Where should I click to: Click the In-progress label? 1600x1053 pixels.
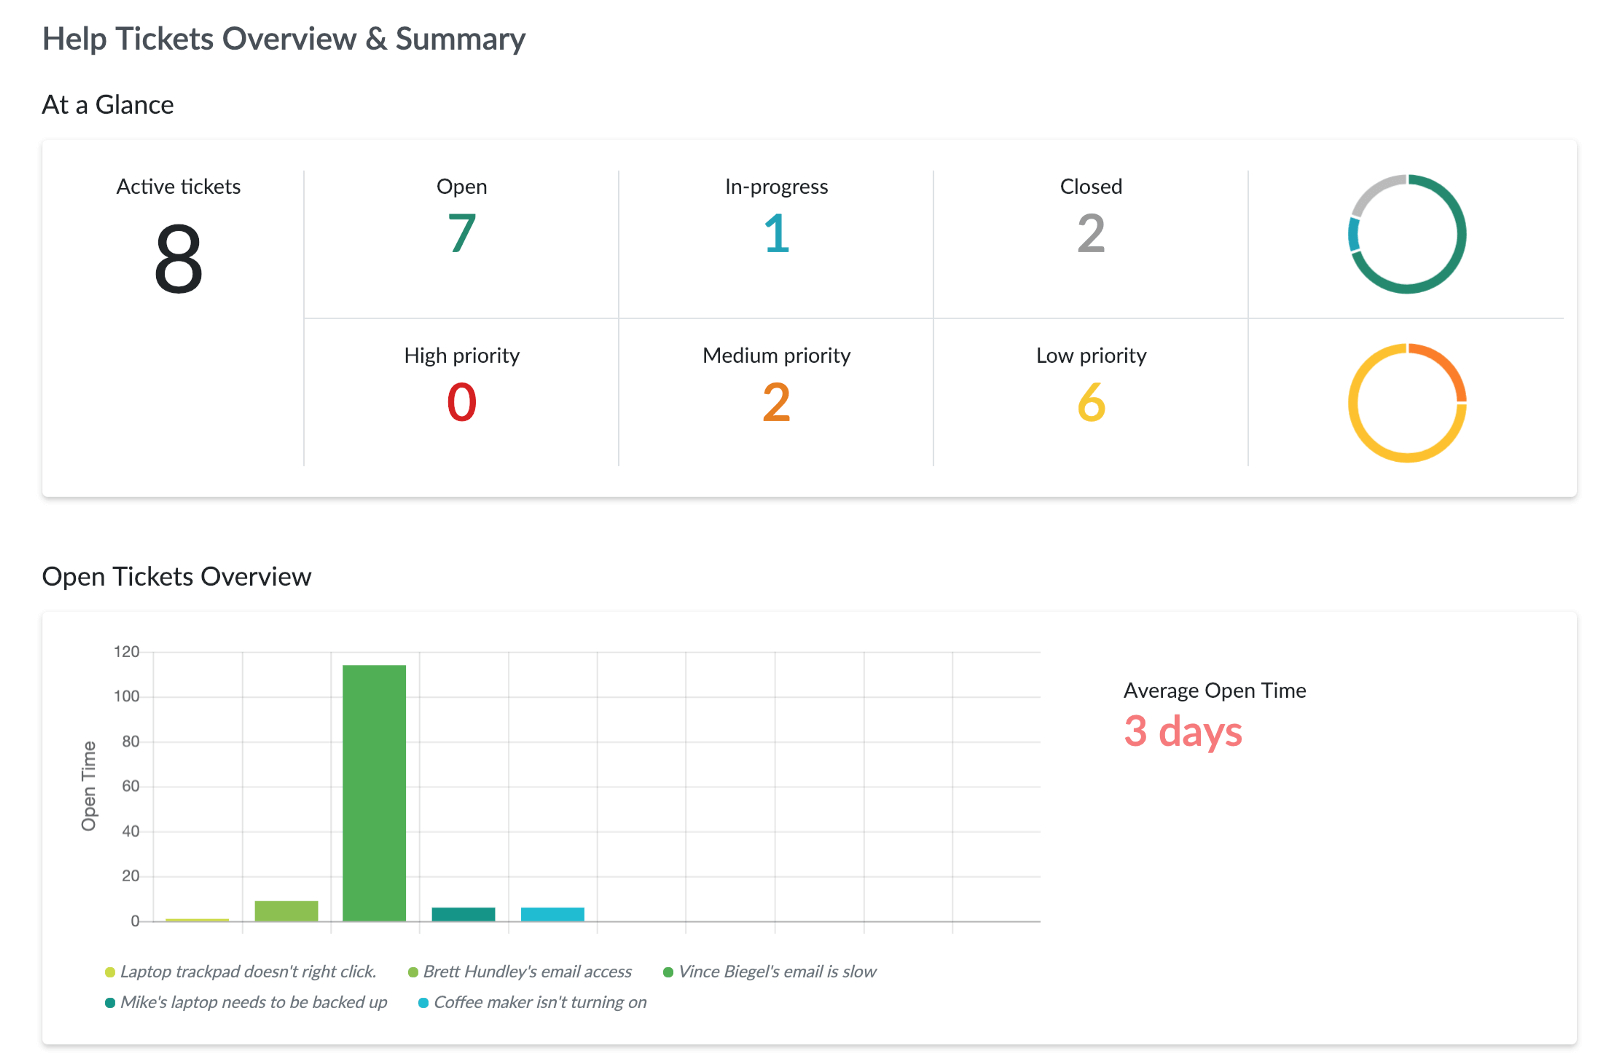pos(777,187)
